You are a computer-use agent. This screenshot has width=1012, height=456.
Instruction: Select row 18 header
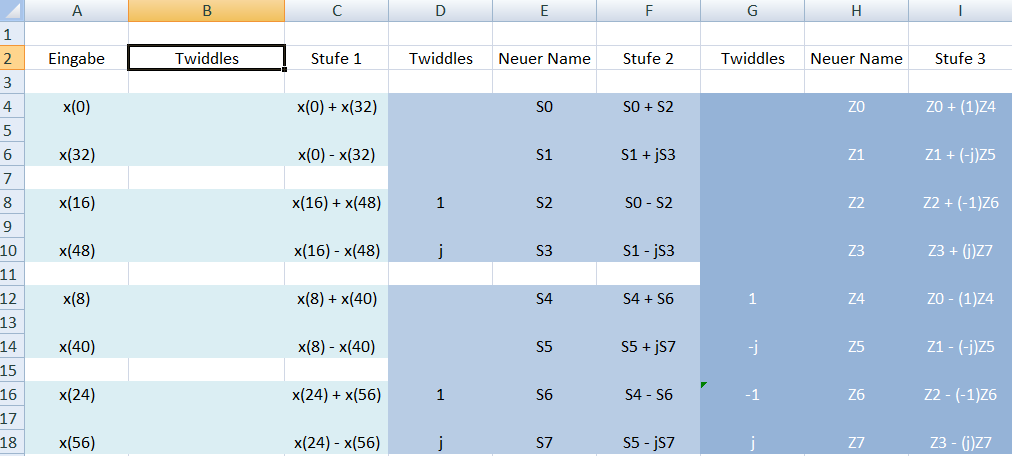click(x=12, y=442)
